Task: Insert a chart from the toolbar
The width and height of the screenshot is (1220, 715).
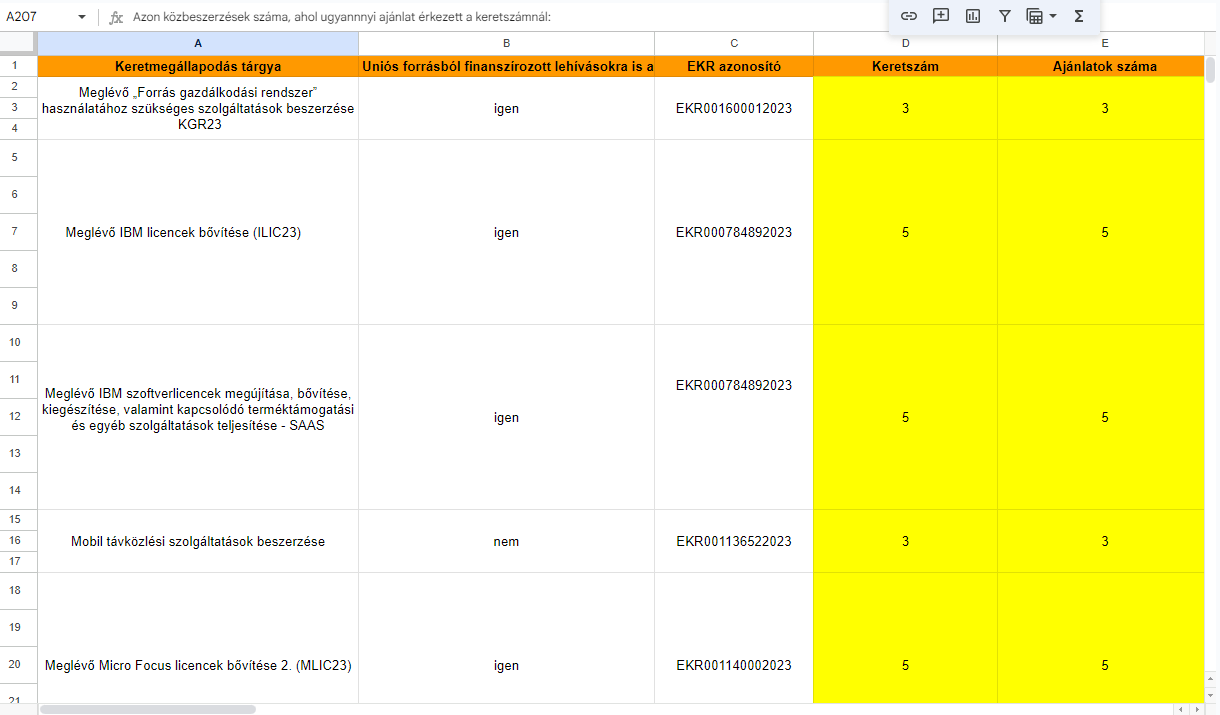Action: point(972,16)
